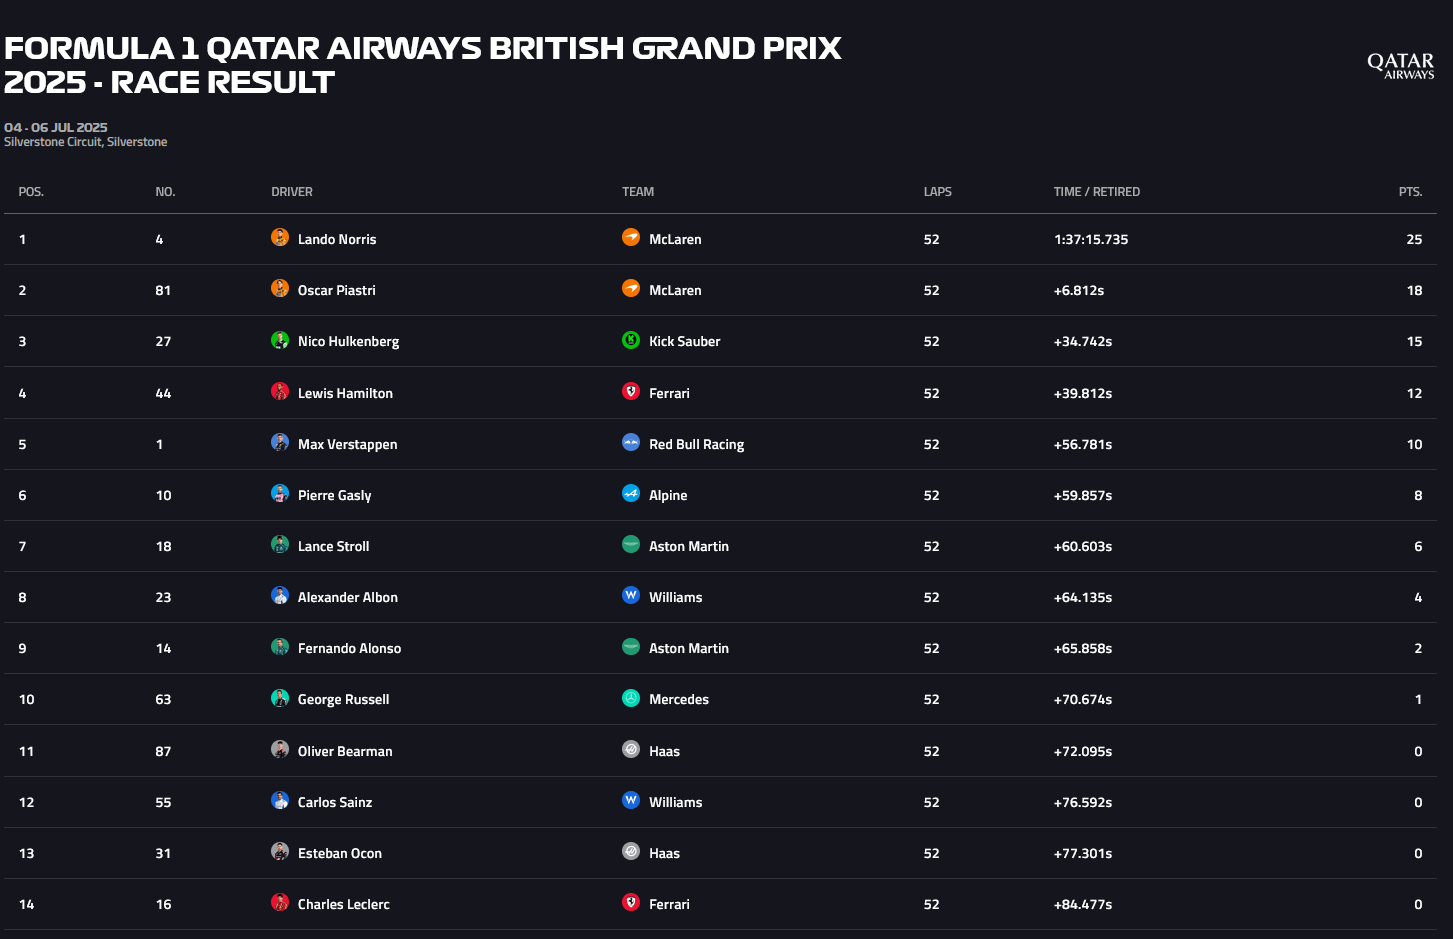Open Nico Hulkenberg's driver profile link
Screen dimensions: 1453x939
(348, 341)
